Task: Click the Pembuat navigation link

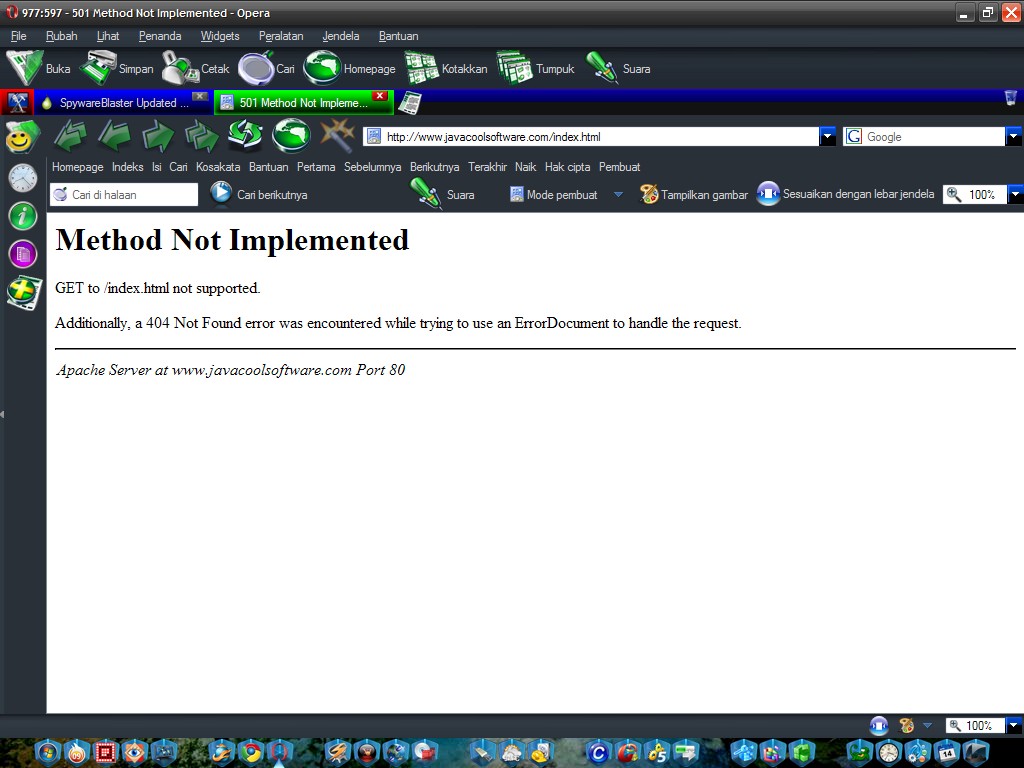Action: [619, 167]
